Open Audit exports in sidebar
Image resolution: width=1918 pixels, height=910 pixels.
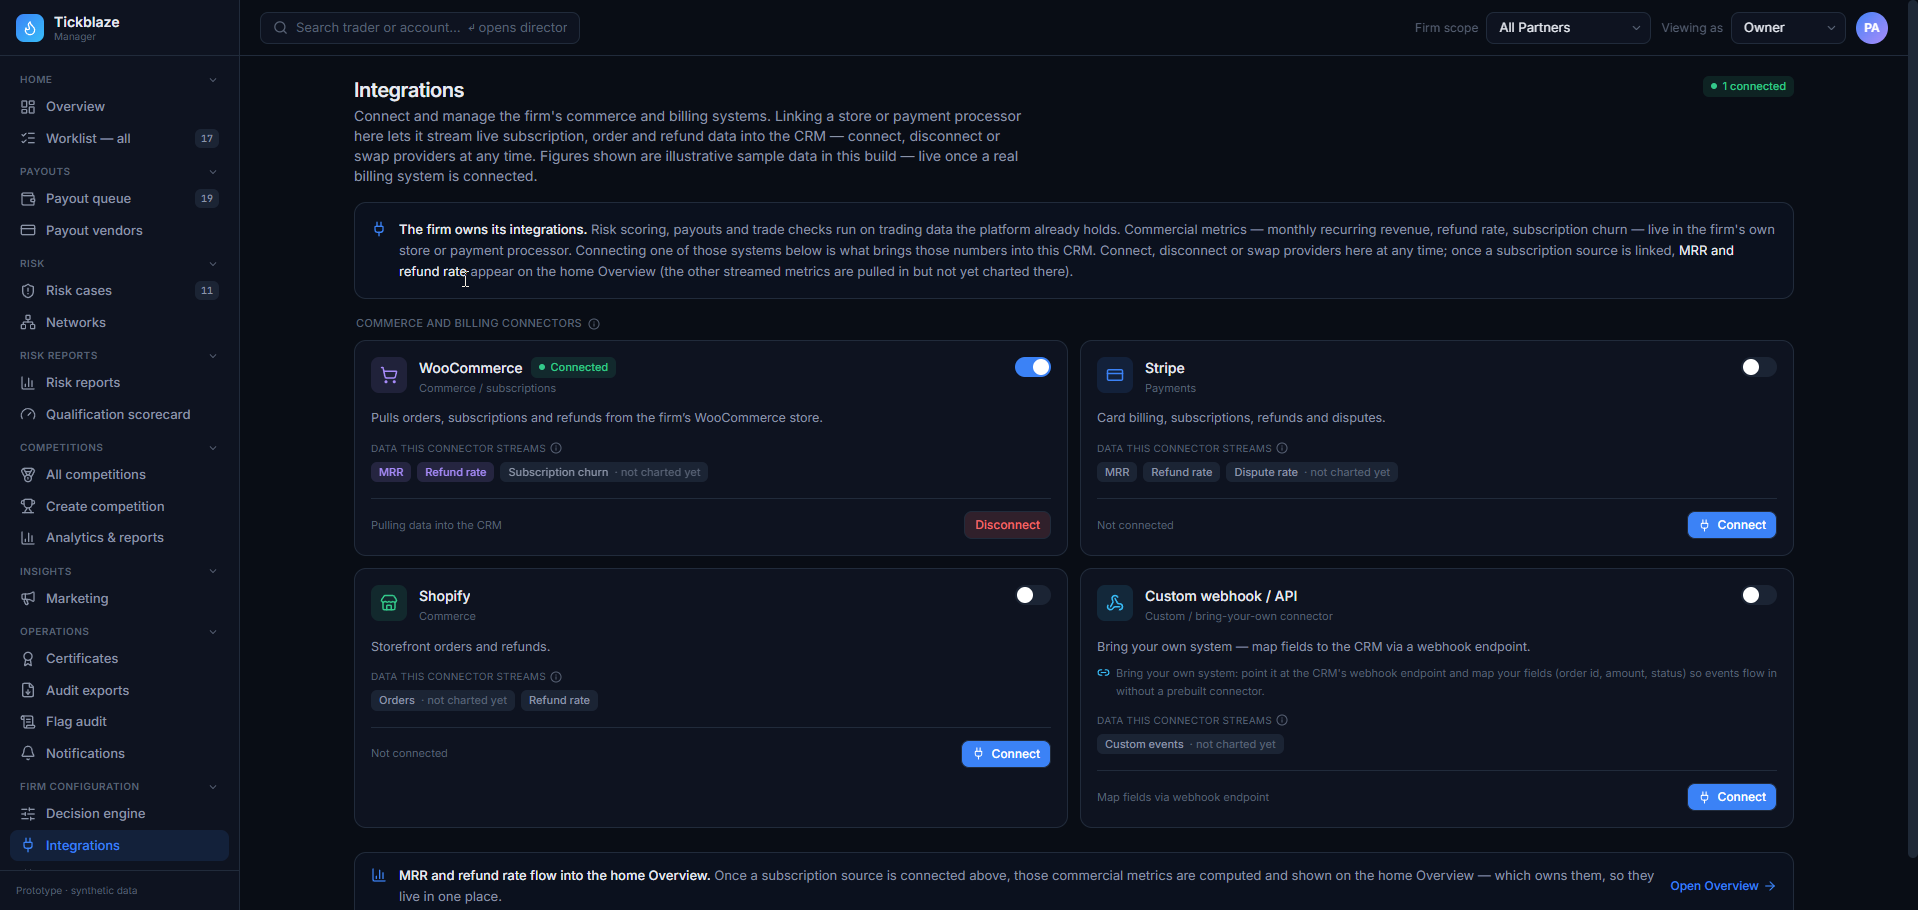pos(119,691)
